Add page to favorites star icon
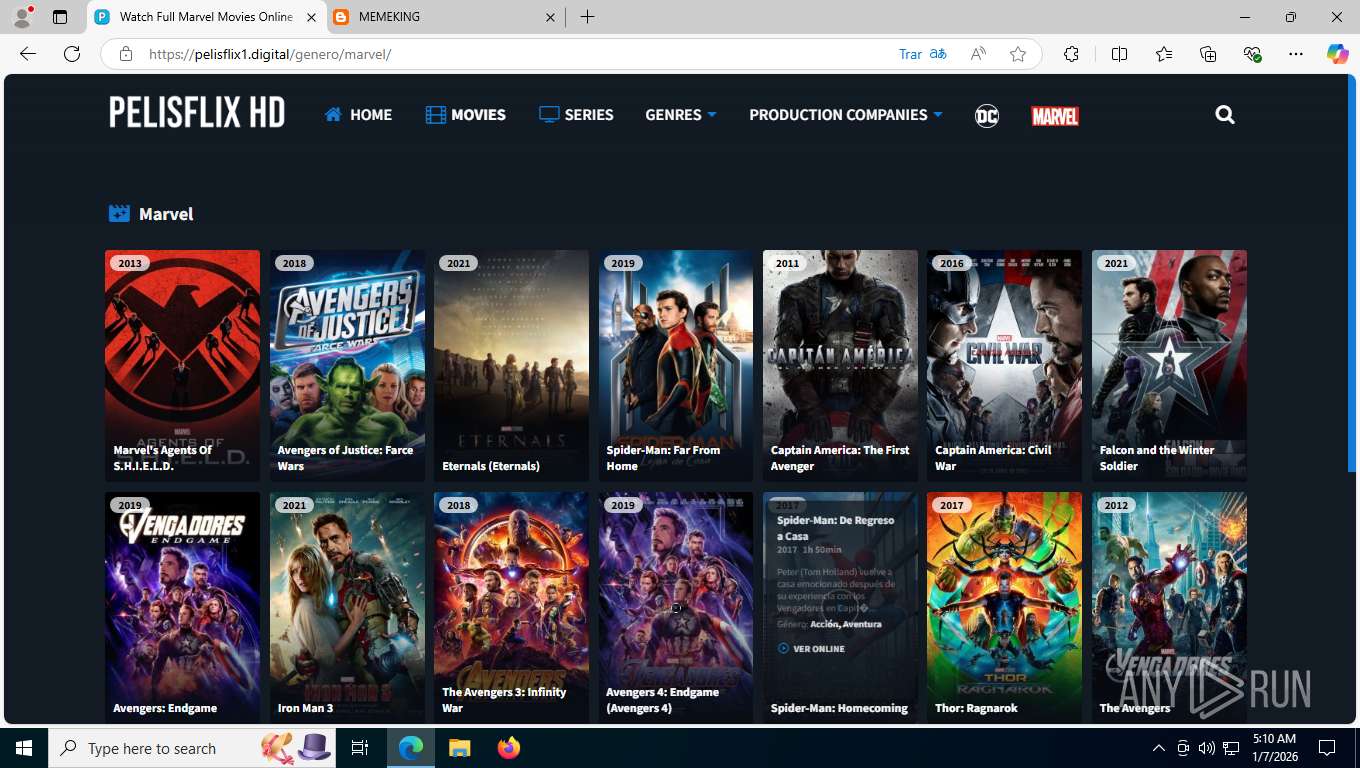This screenshot has height=768, width=1360. (x=1018, y=54)
